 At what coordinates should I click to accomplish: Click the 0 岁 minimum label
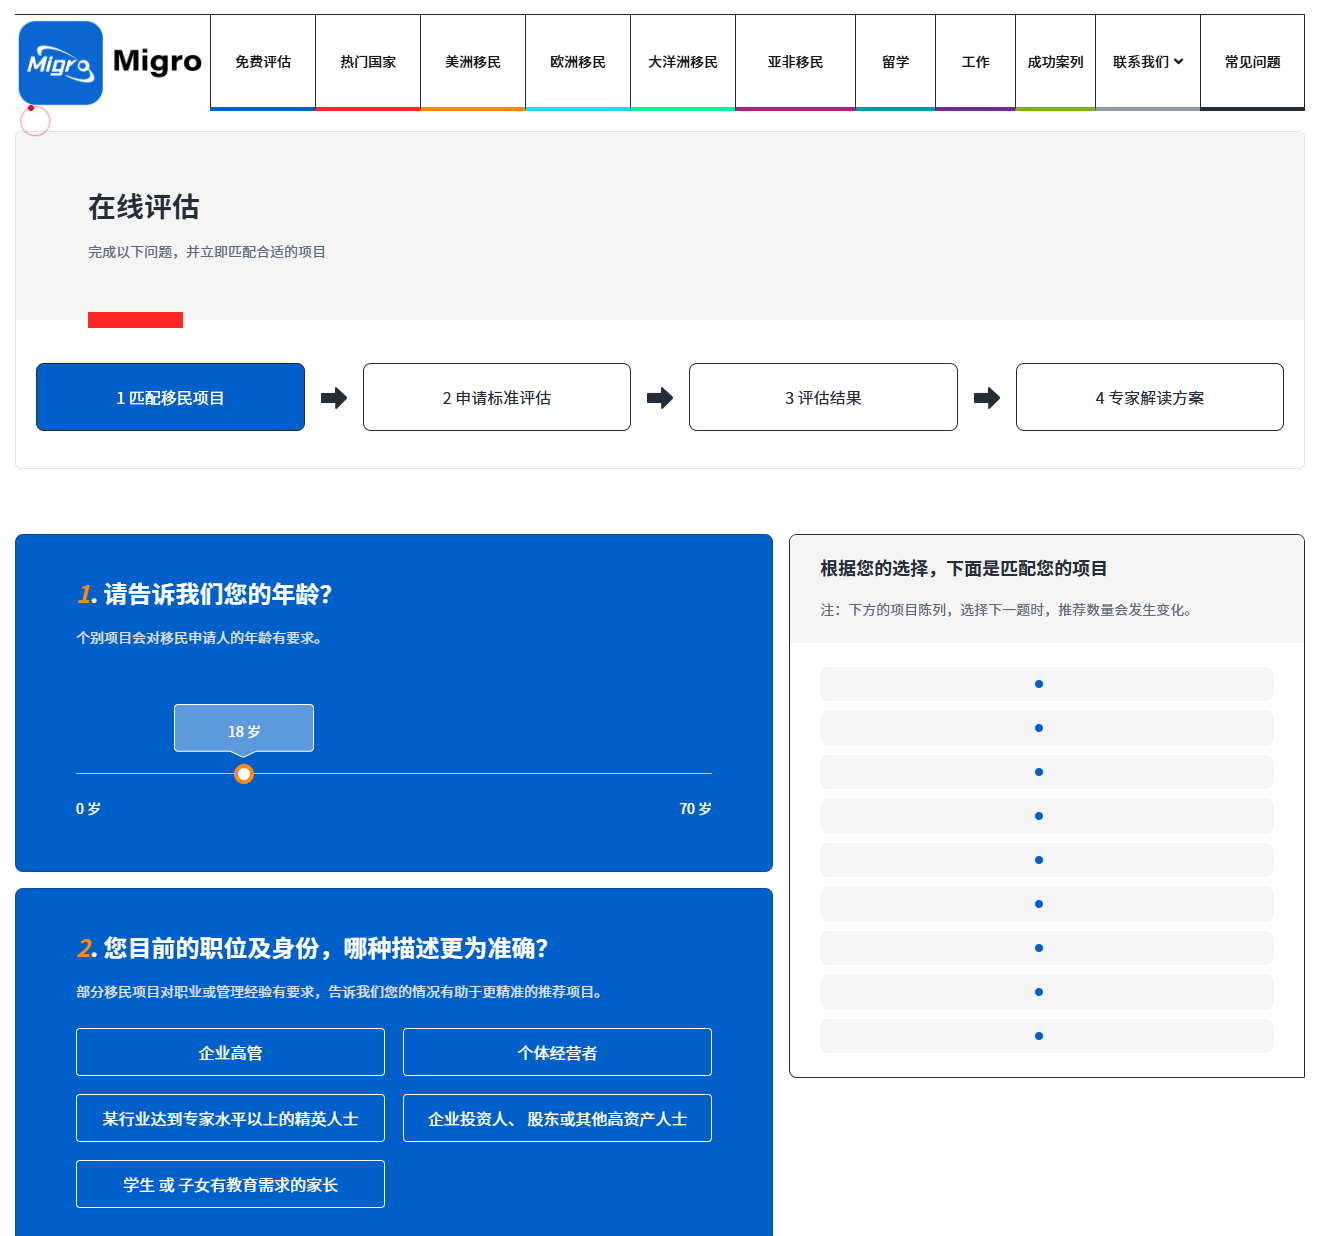click(88, 808)
